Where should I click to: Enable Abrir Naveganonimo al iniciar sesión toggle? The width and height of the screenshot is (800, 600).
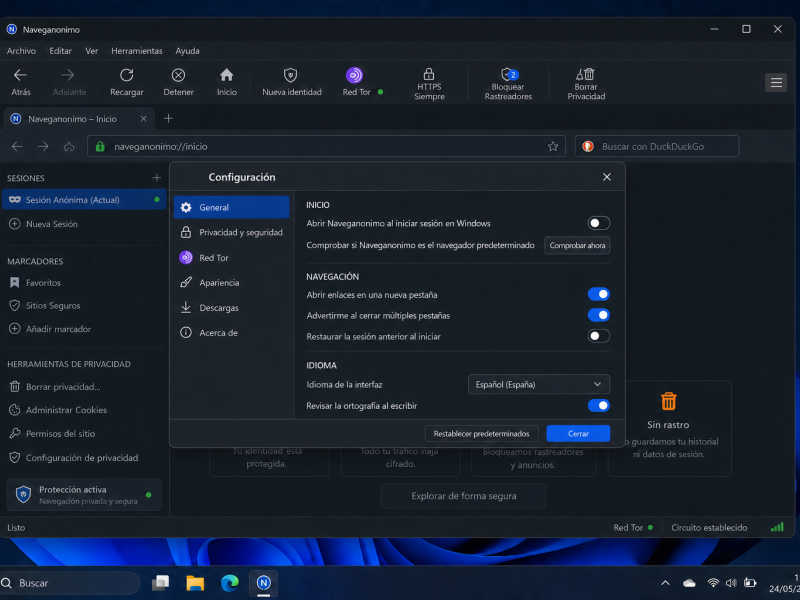pos(598,223)
